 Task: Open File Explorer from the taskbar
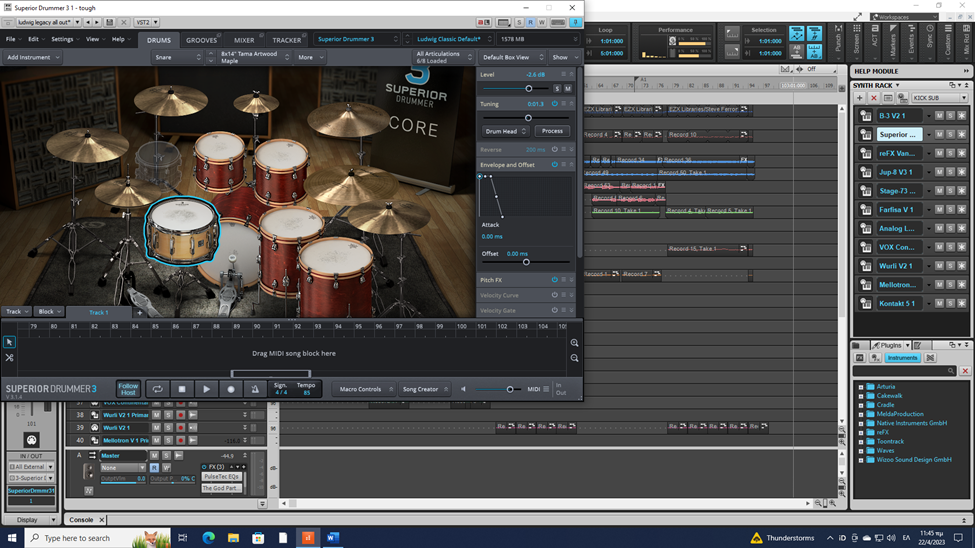point(233,537)
